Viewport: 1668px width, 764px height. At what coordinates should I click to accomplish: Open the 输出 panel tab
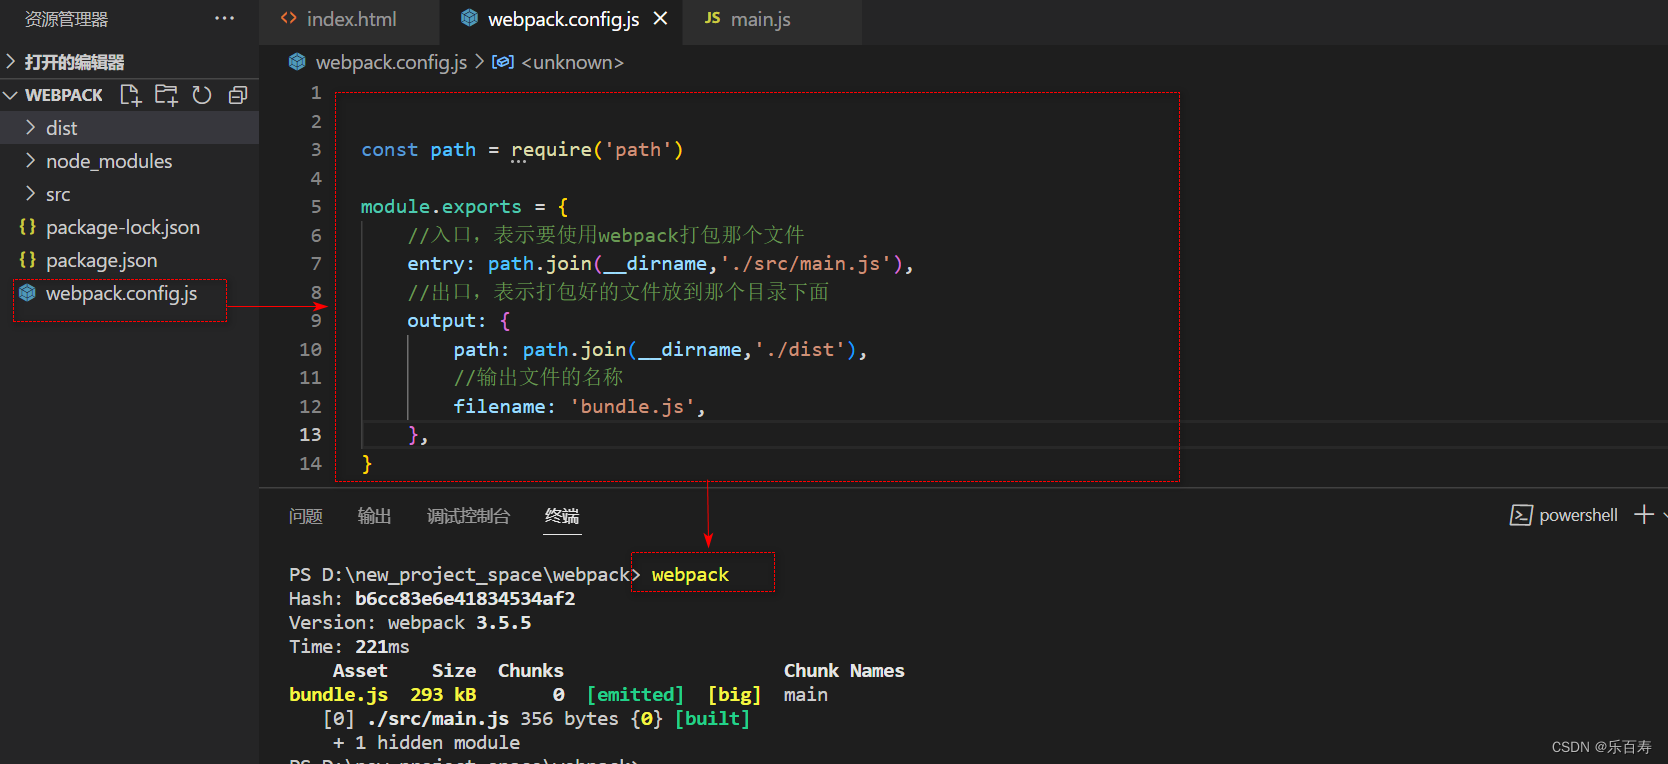coord(375,516)
